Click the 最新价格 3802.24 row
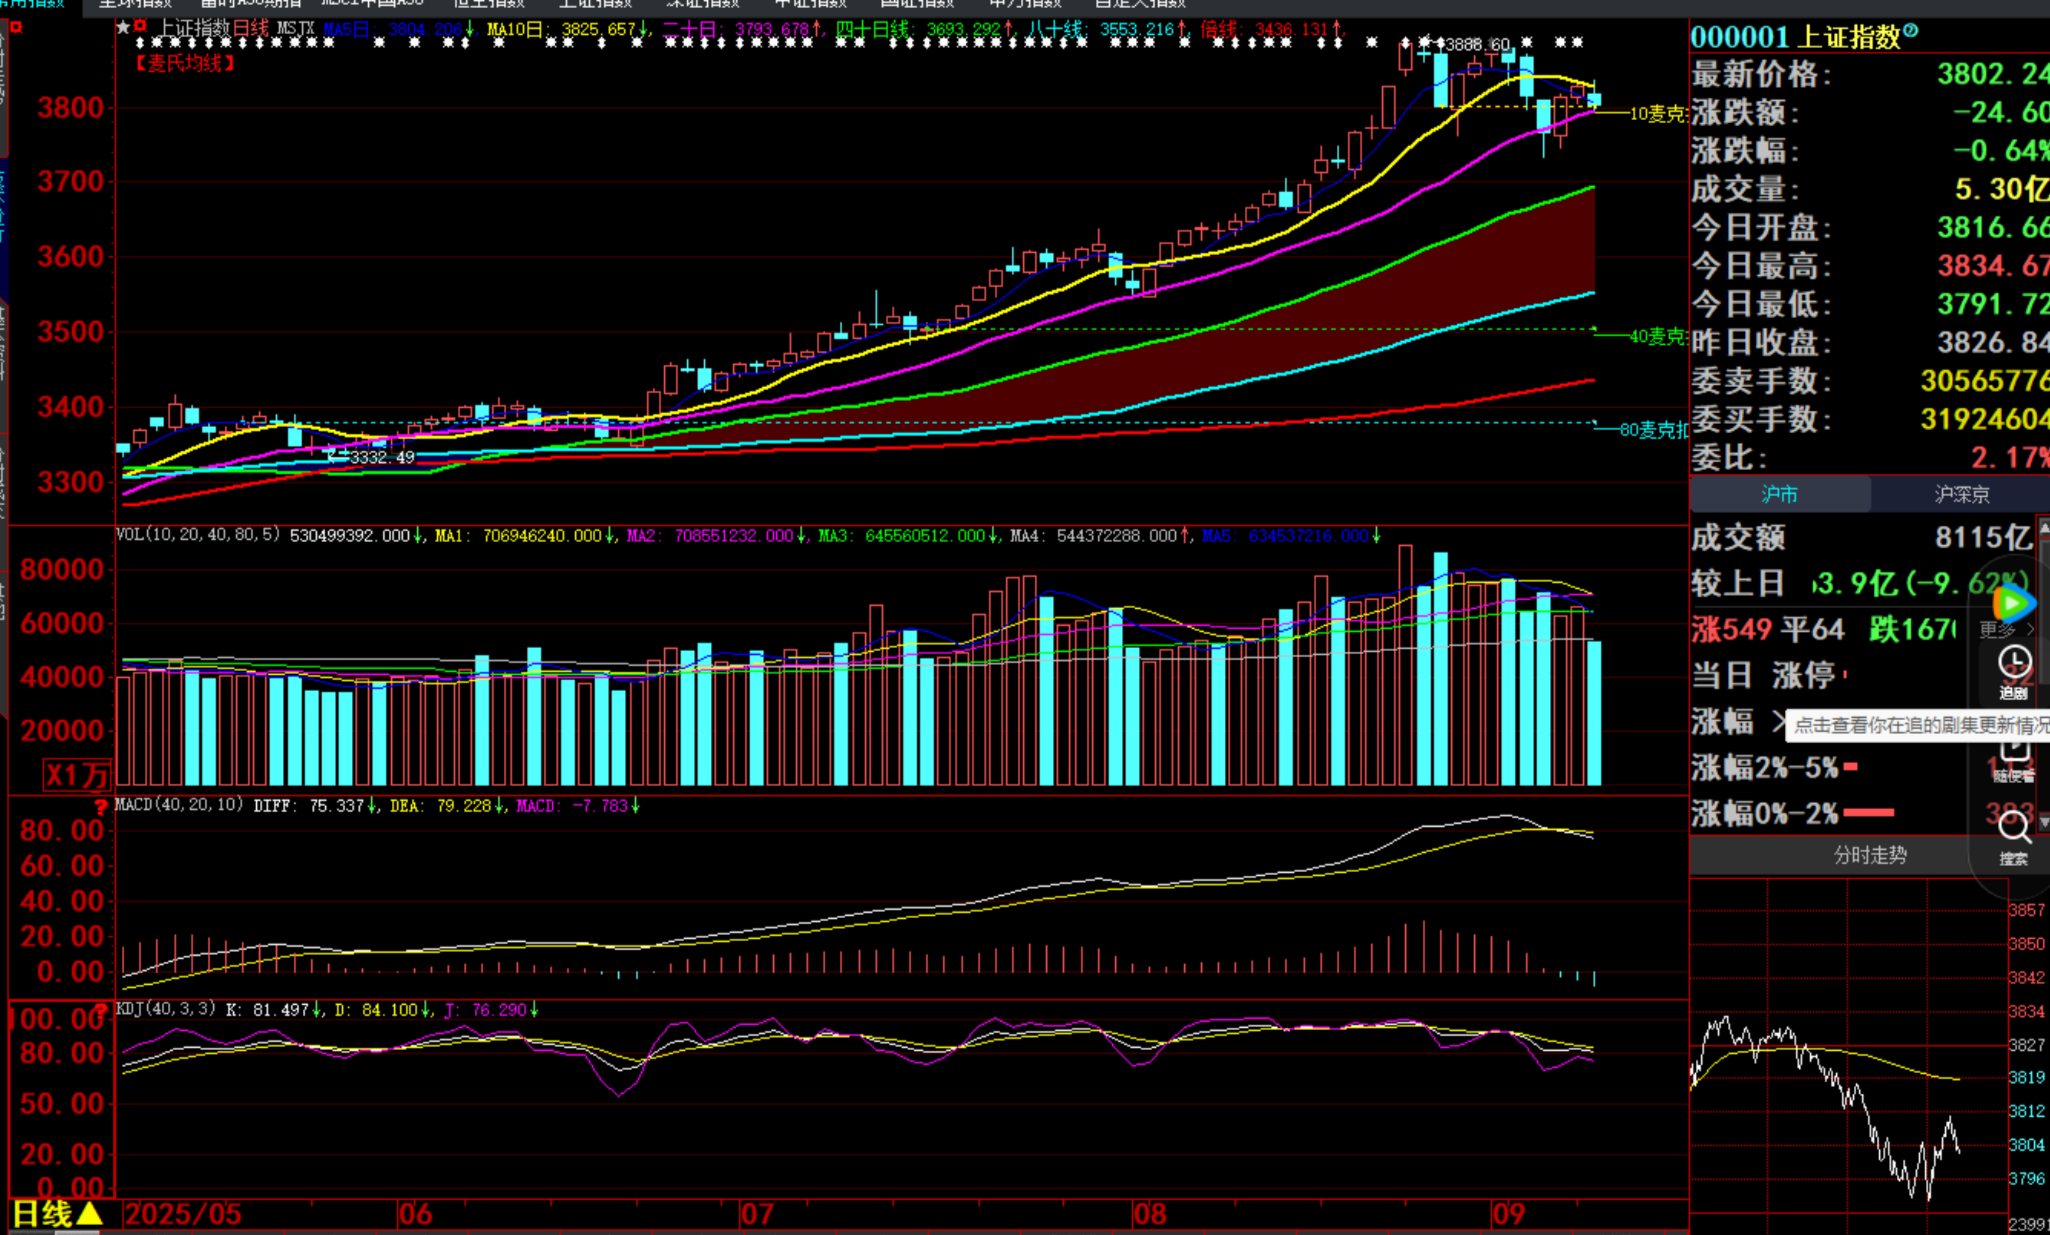This screenshot has height=1235, width=2050. [x=1870, y=74]
